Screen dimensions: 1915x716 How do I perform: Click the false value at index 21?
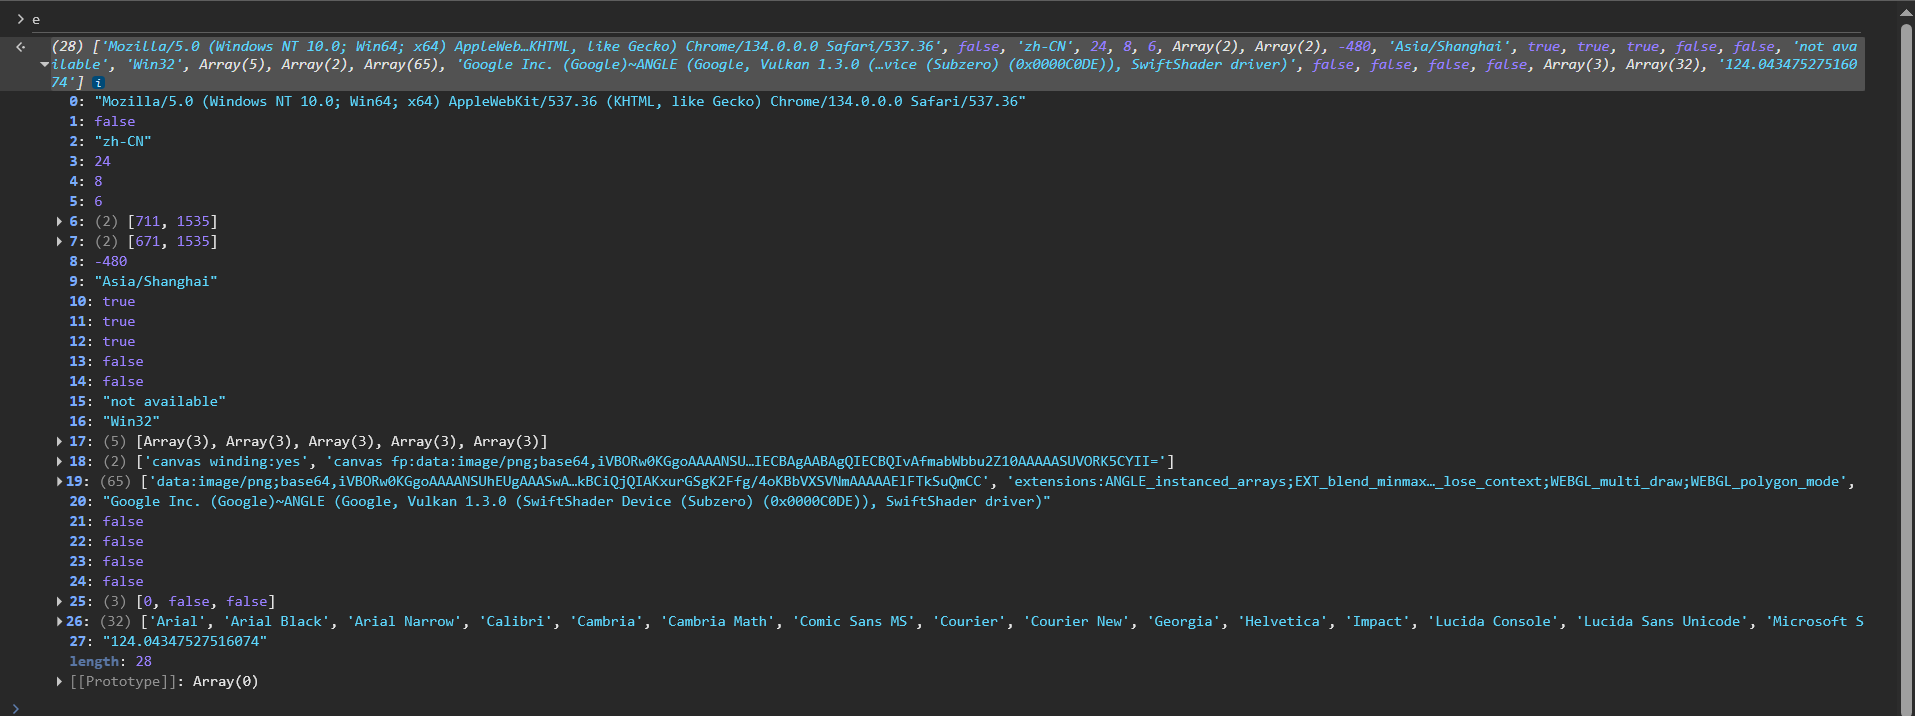click(123, 521)
